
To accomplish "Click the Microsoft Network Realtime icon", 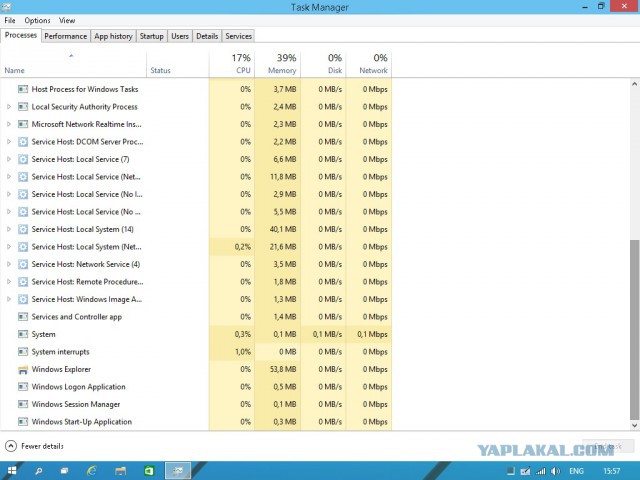I will (23, 124).
